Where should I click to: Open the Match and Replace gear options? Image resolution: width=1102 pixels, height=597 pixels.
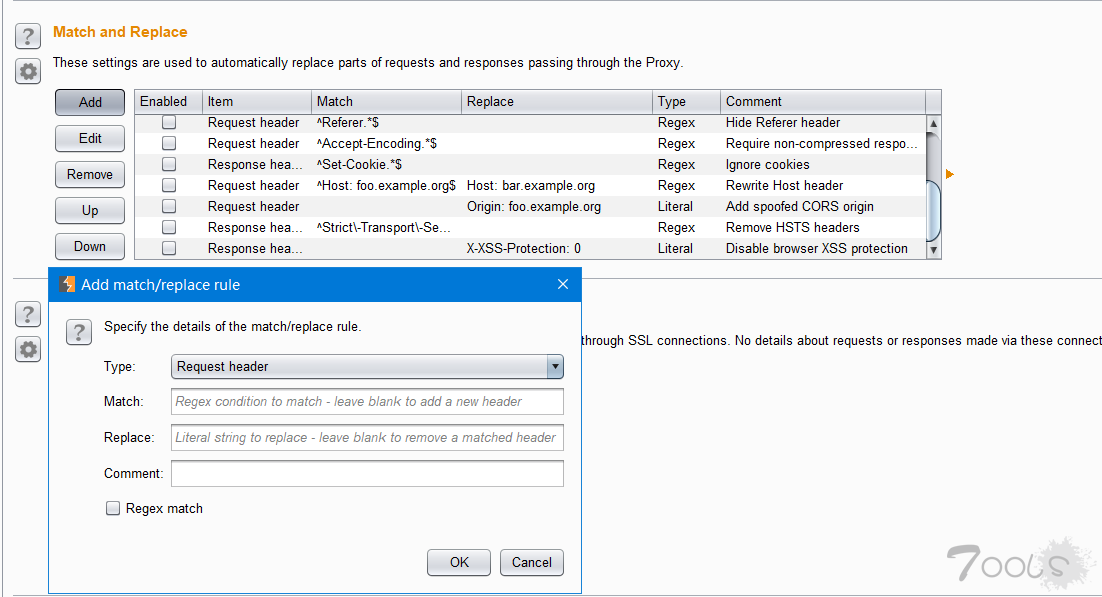(x=28, y=71)
